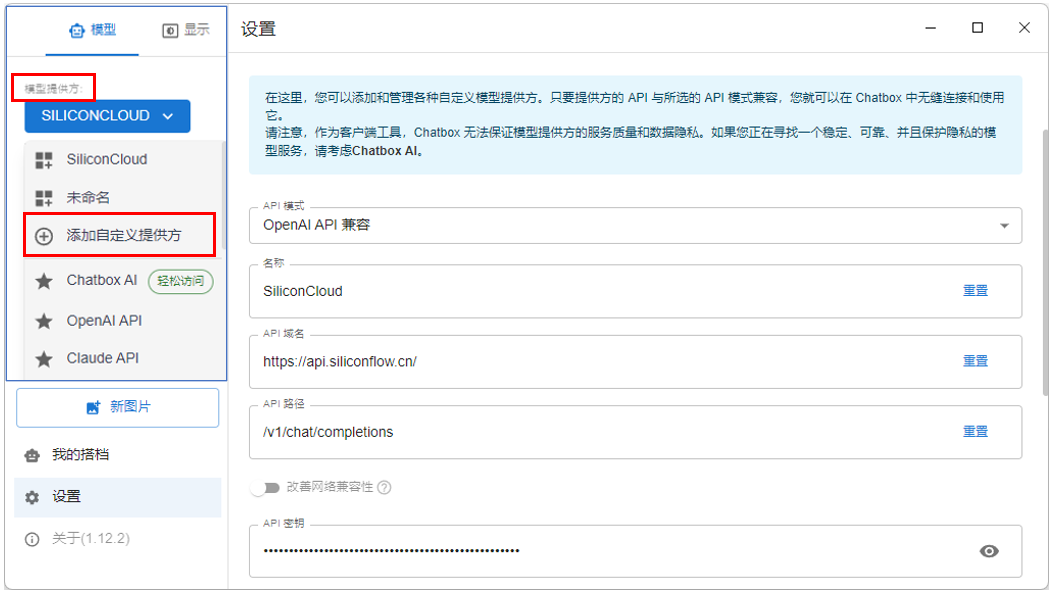Select OpenAI API provider

(123, 321)
